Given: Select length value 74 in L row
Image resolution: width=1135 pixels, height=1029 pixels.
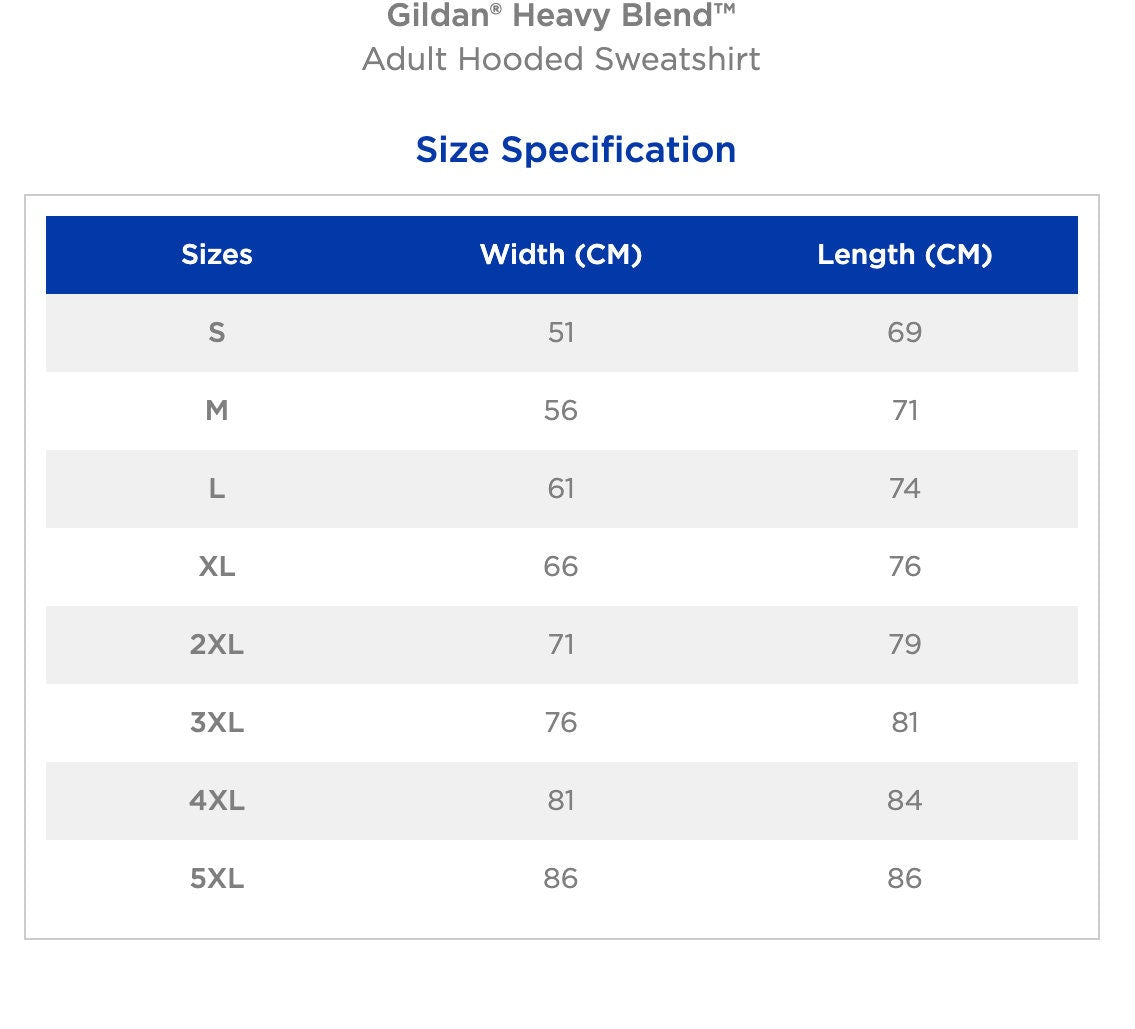Looking at the screenshot, I should point(904,489).
